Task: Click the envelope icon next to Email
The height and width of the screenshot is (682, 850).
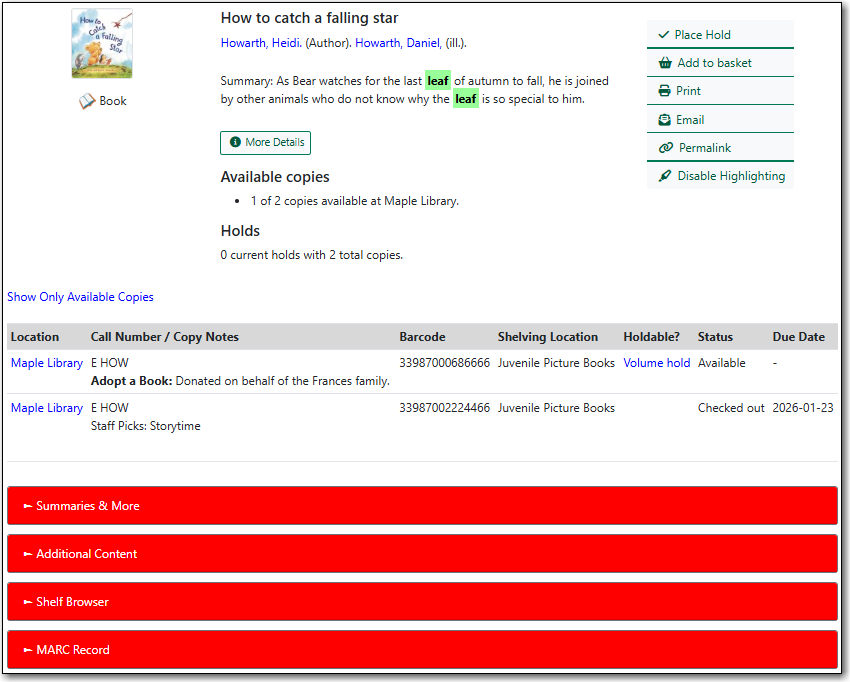Action: (663, 119)
